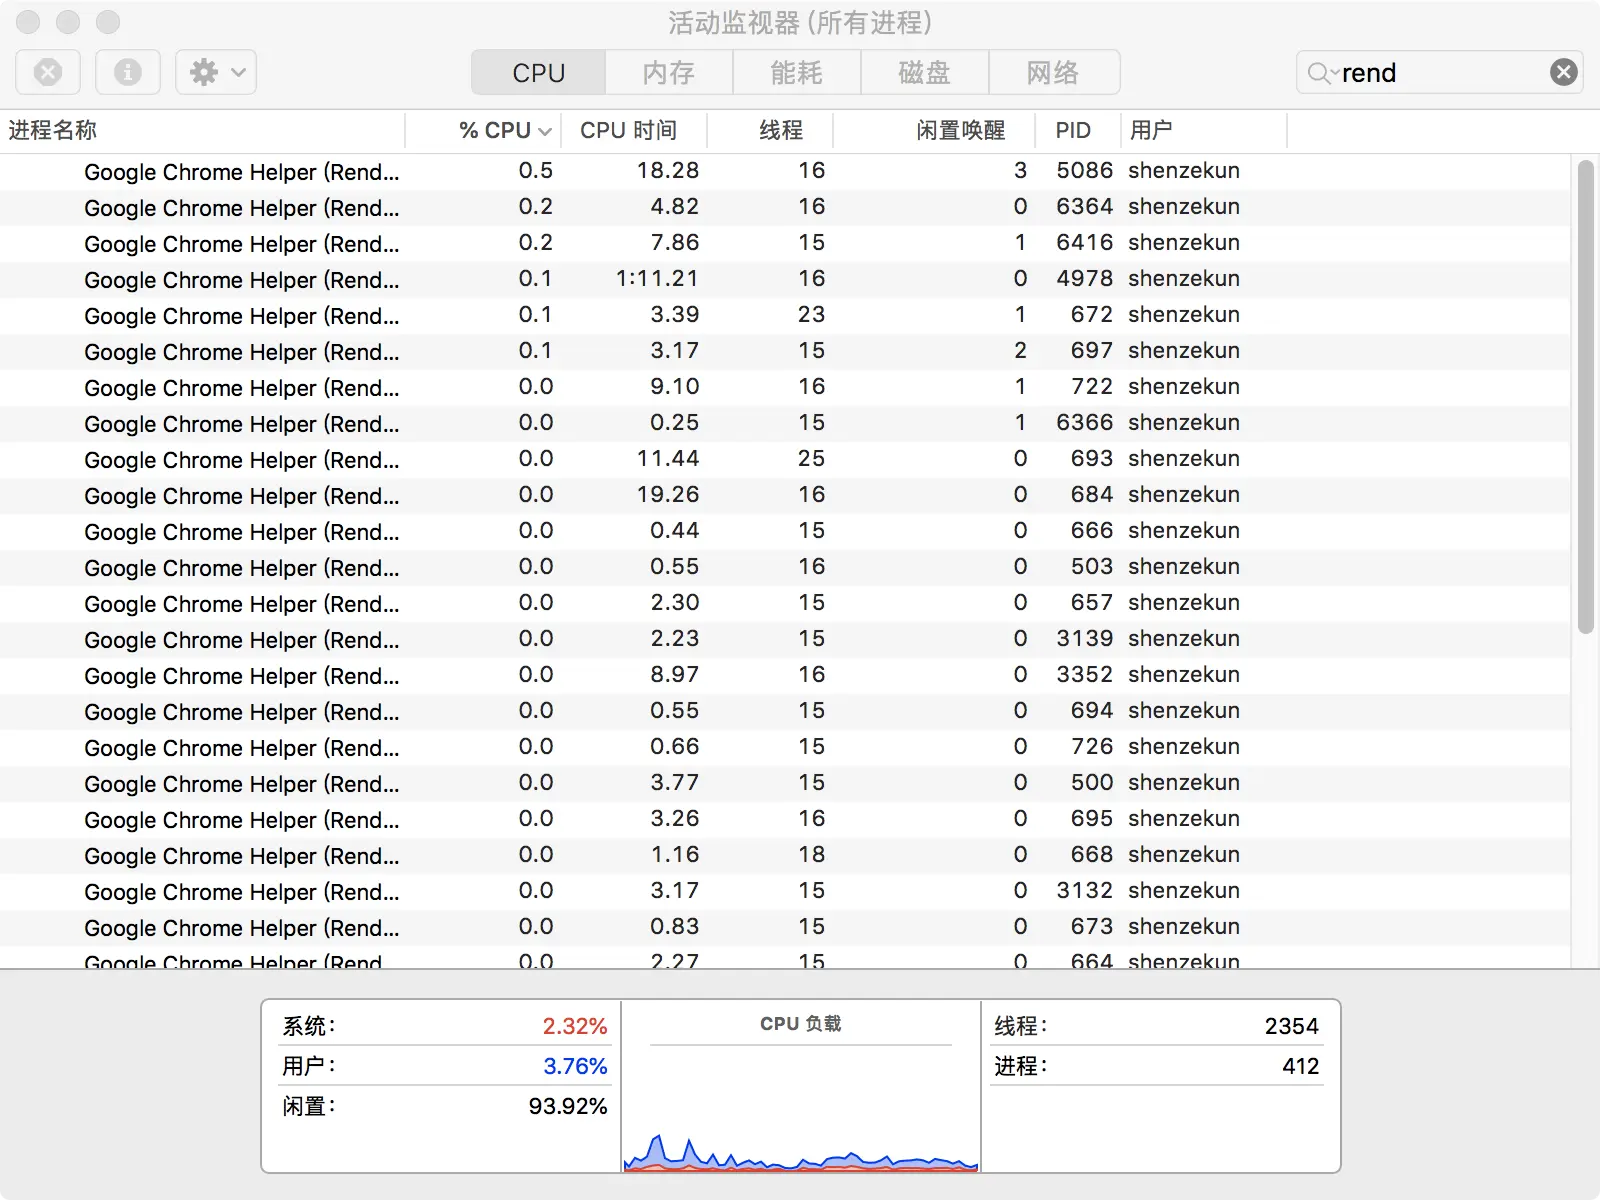
Task: Toggle sort on % CPU column header
Action: pos(484,130)
